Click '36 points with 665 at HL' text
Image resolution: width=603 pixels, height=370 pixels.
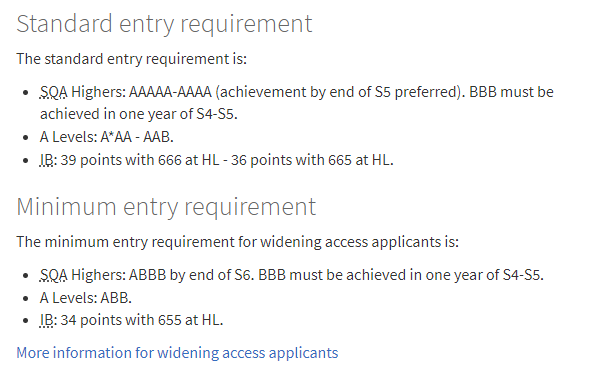click(x=310, y=160)
